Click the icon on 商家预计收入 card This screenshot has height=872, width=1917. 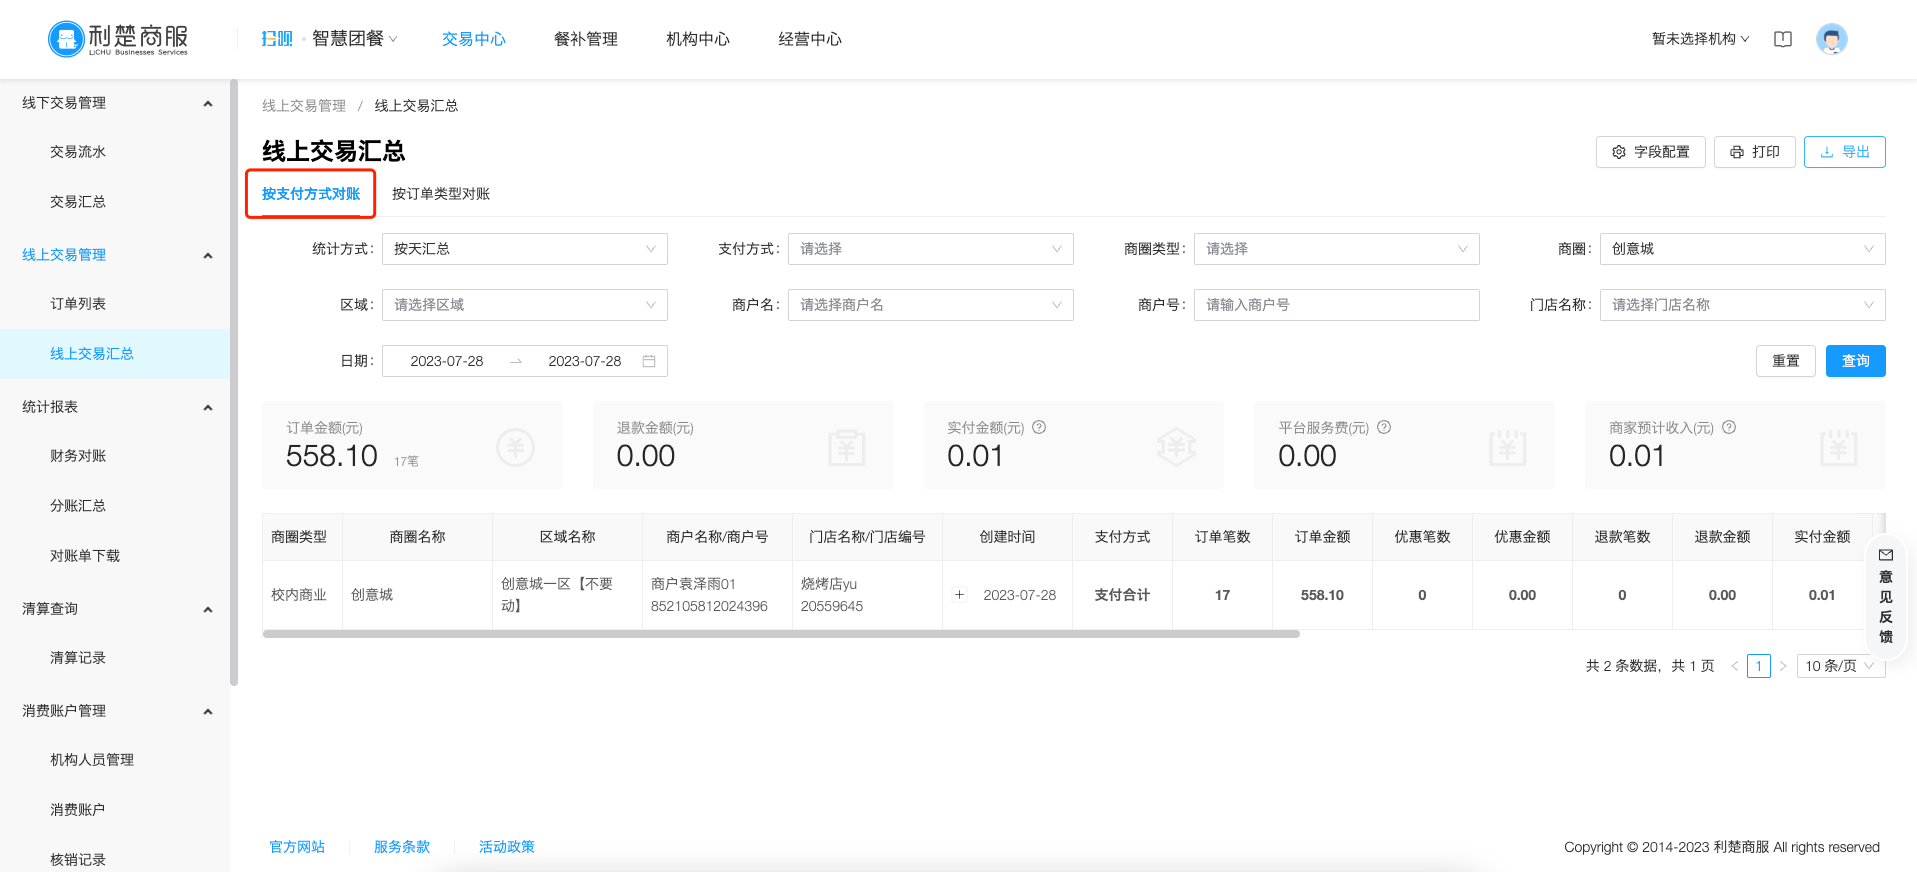(x=1839, y=447)
